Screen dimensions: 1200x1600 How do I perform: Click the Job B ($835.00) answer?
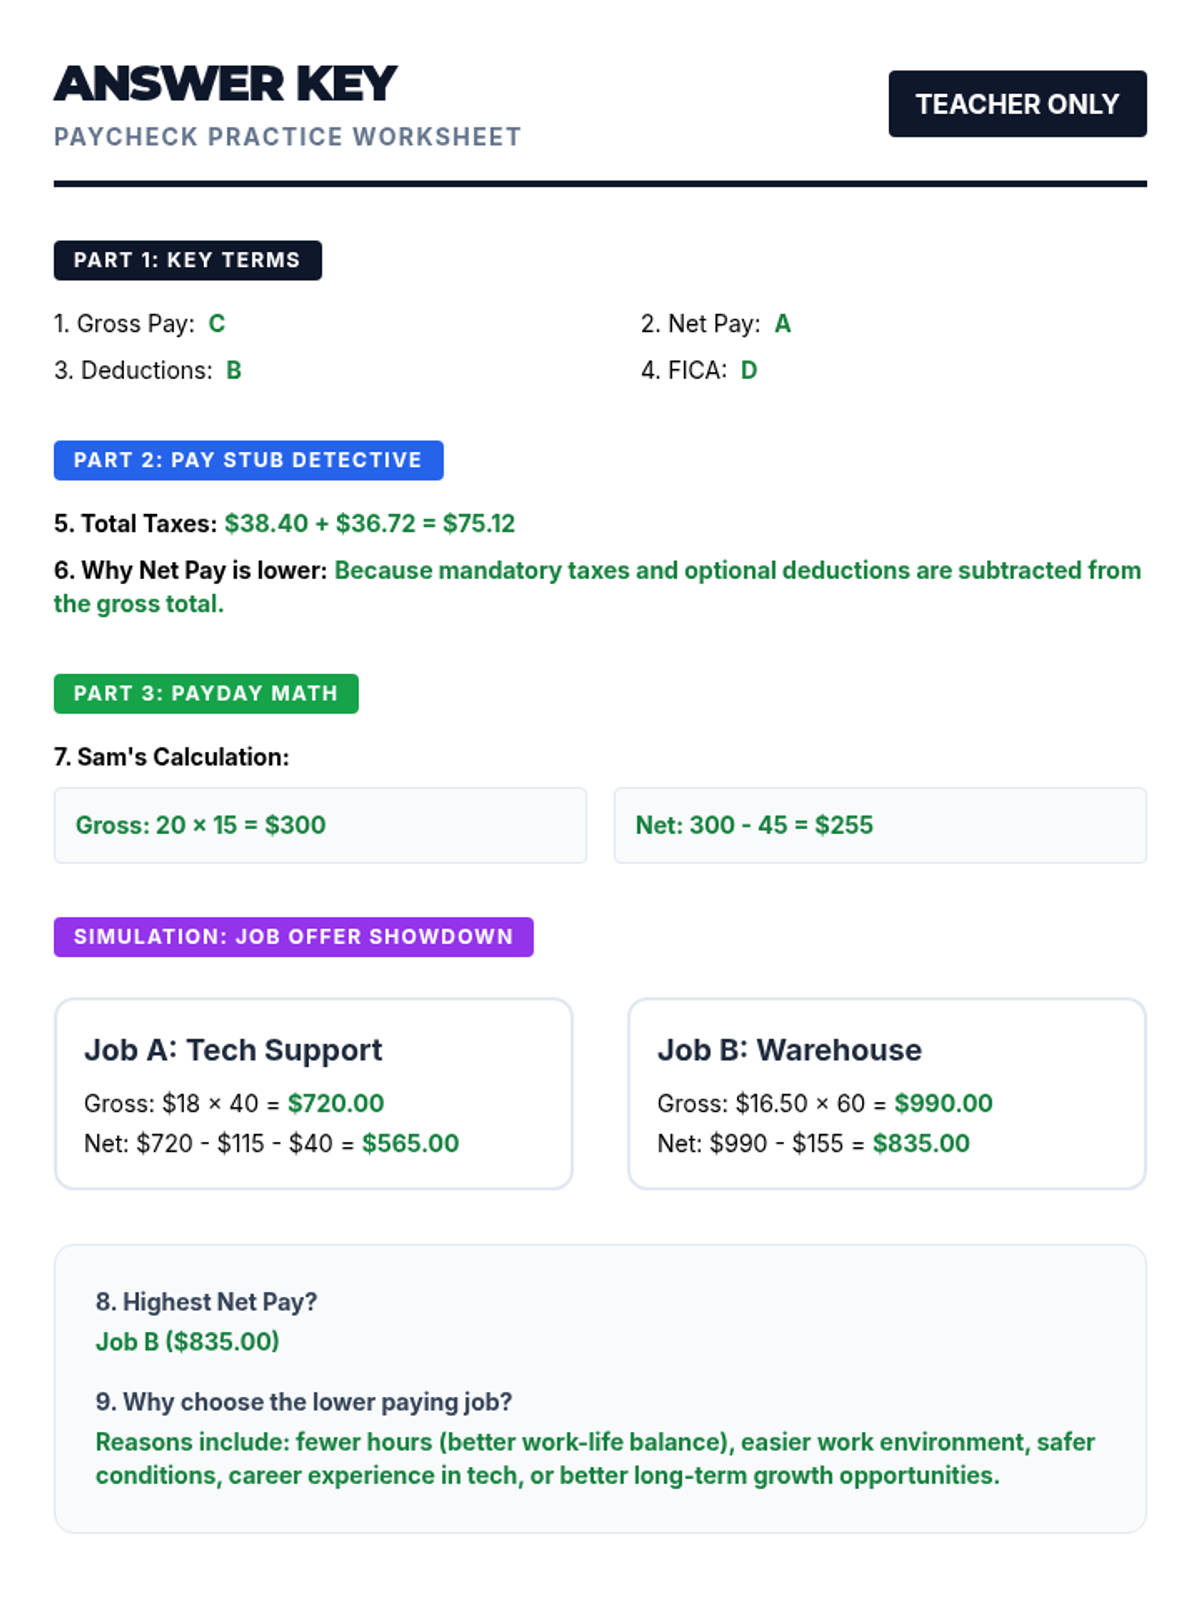(x=187, y=1342)
